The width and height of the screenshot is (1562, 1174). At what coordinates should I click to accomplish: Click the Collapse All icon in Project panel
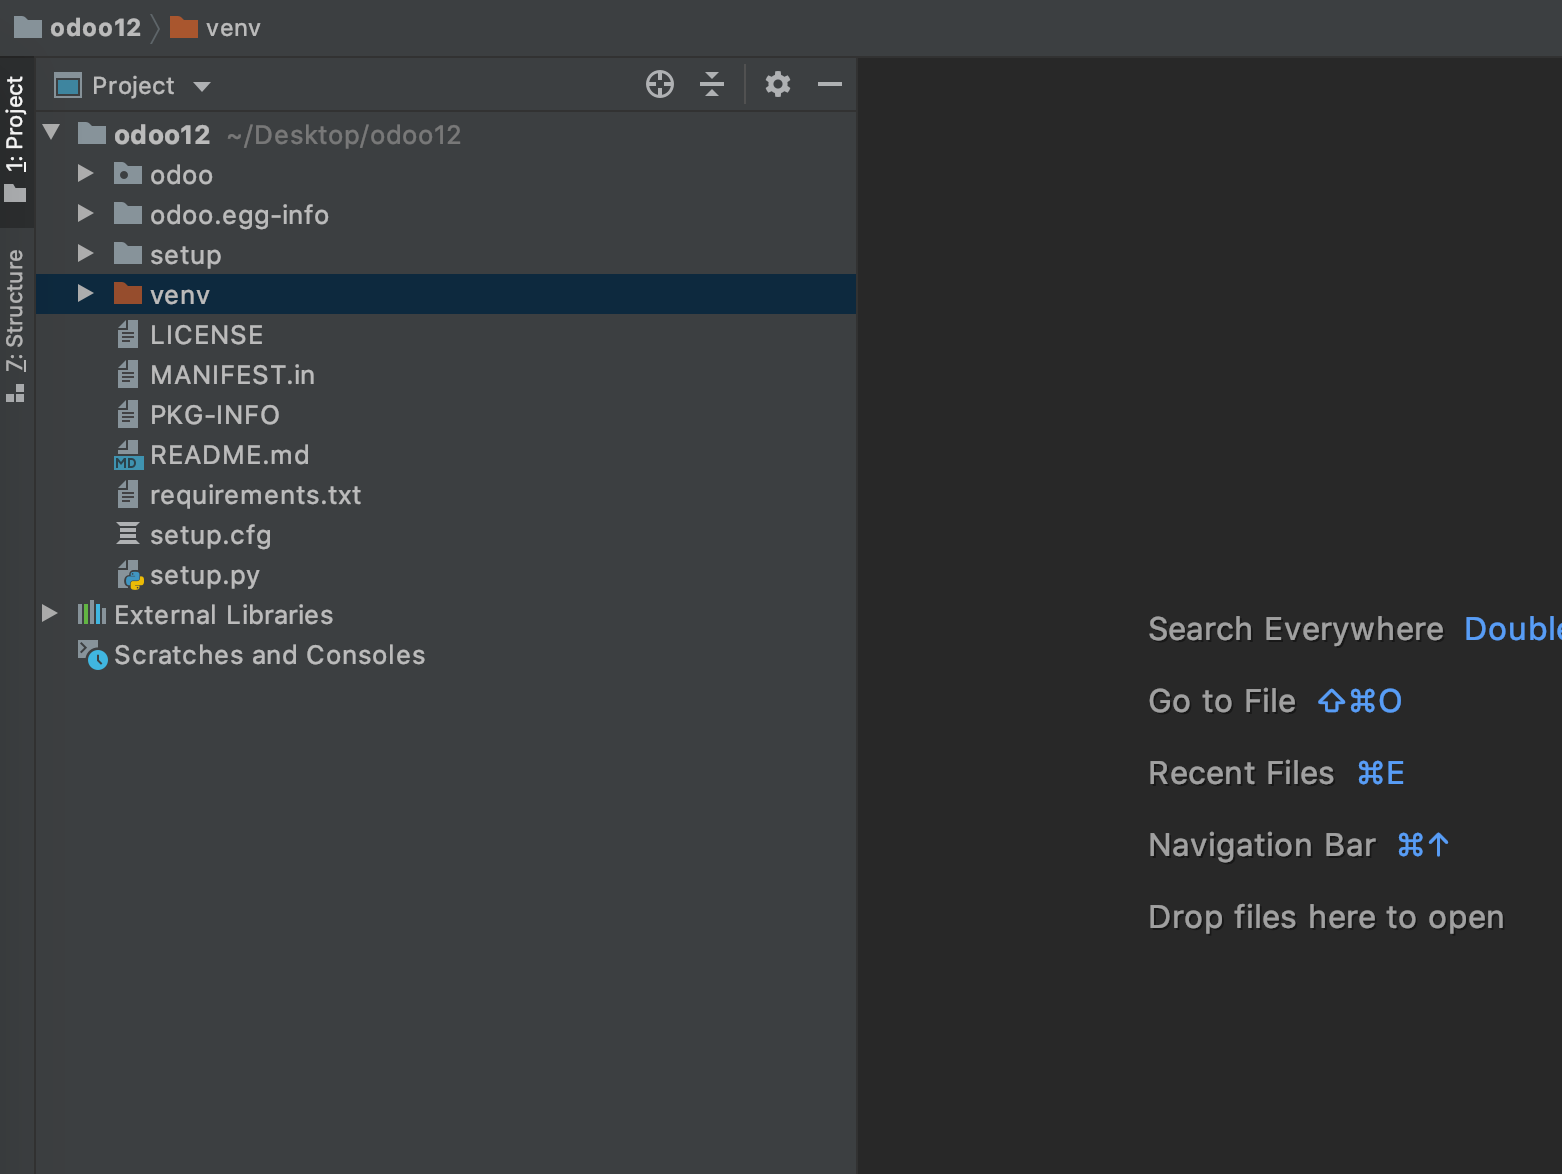(x=712, y=85)
